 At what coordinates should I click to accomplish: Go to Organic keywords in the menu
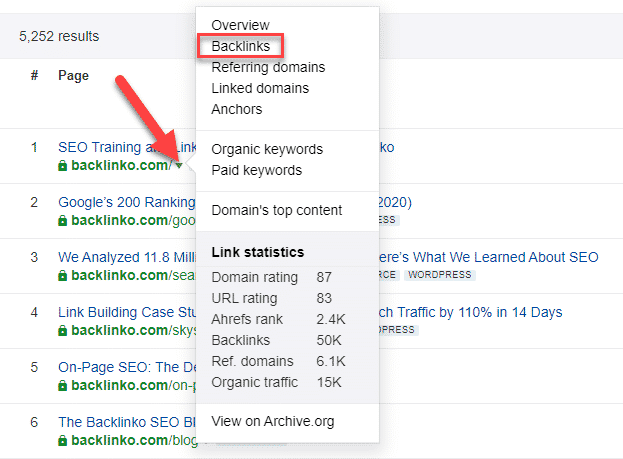[267, 149]
